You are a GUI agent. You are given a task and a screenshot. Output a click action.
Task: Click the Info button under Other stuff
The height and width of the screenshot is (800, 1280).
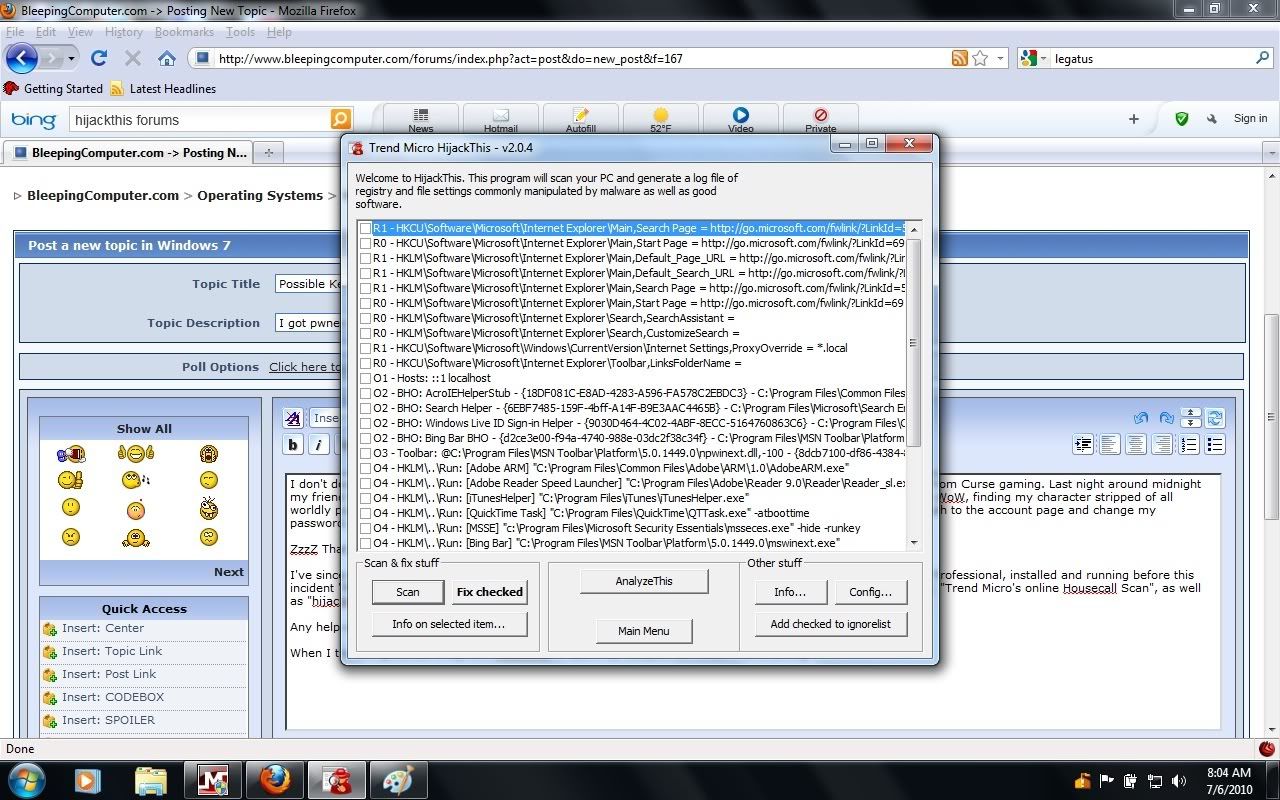point(790,591)
